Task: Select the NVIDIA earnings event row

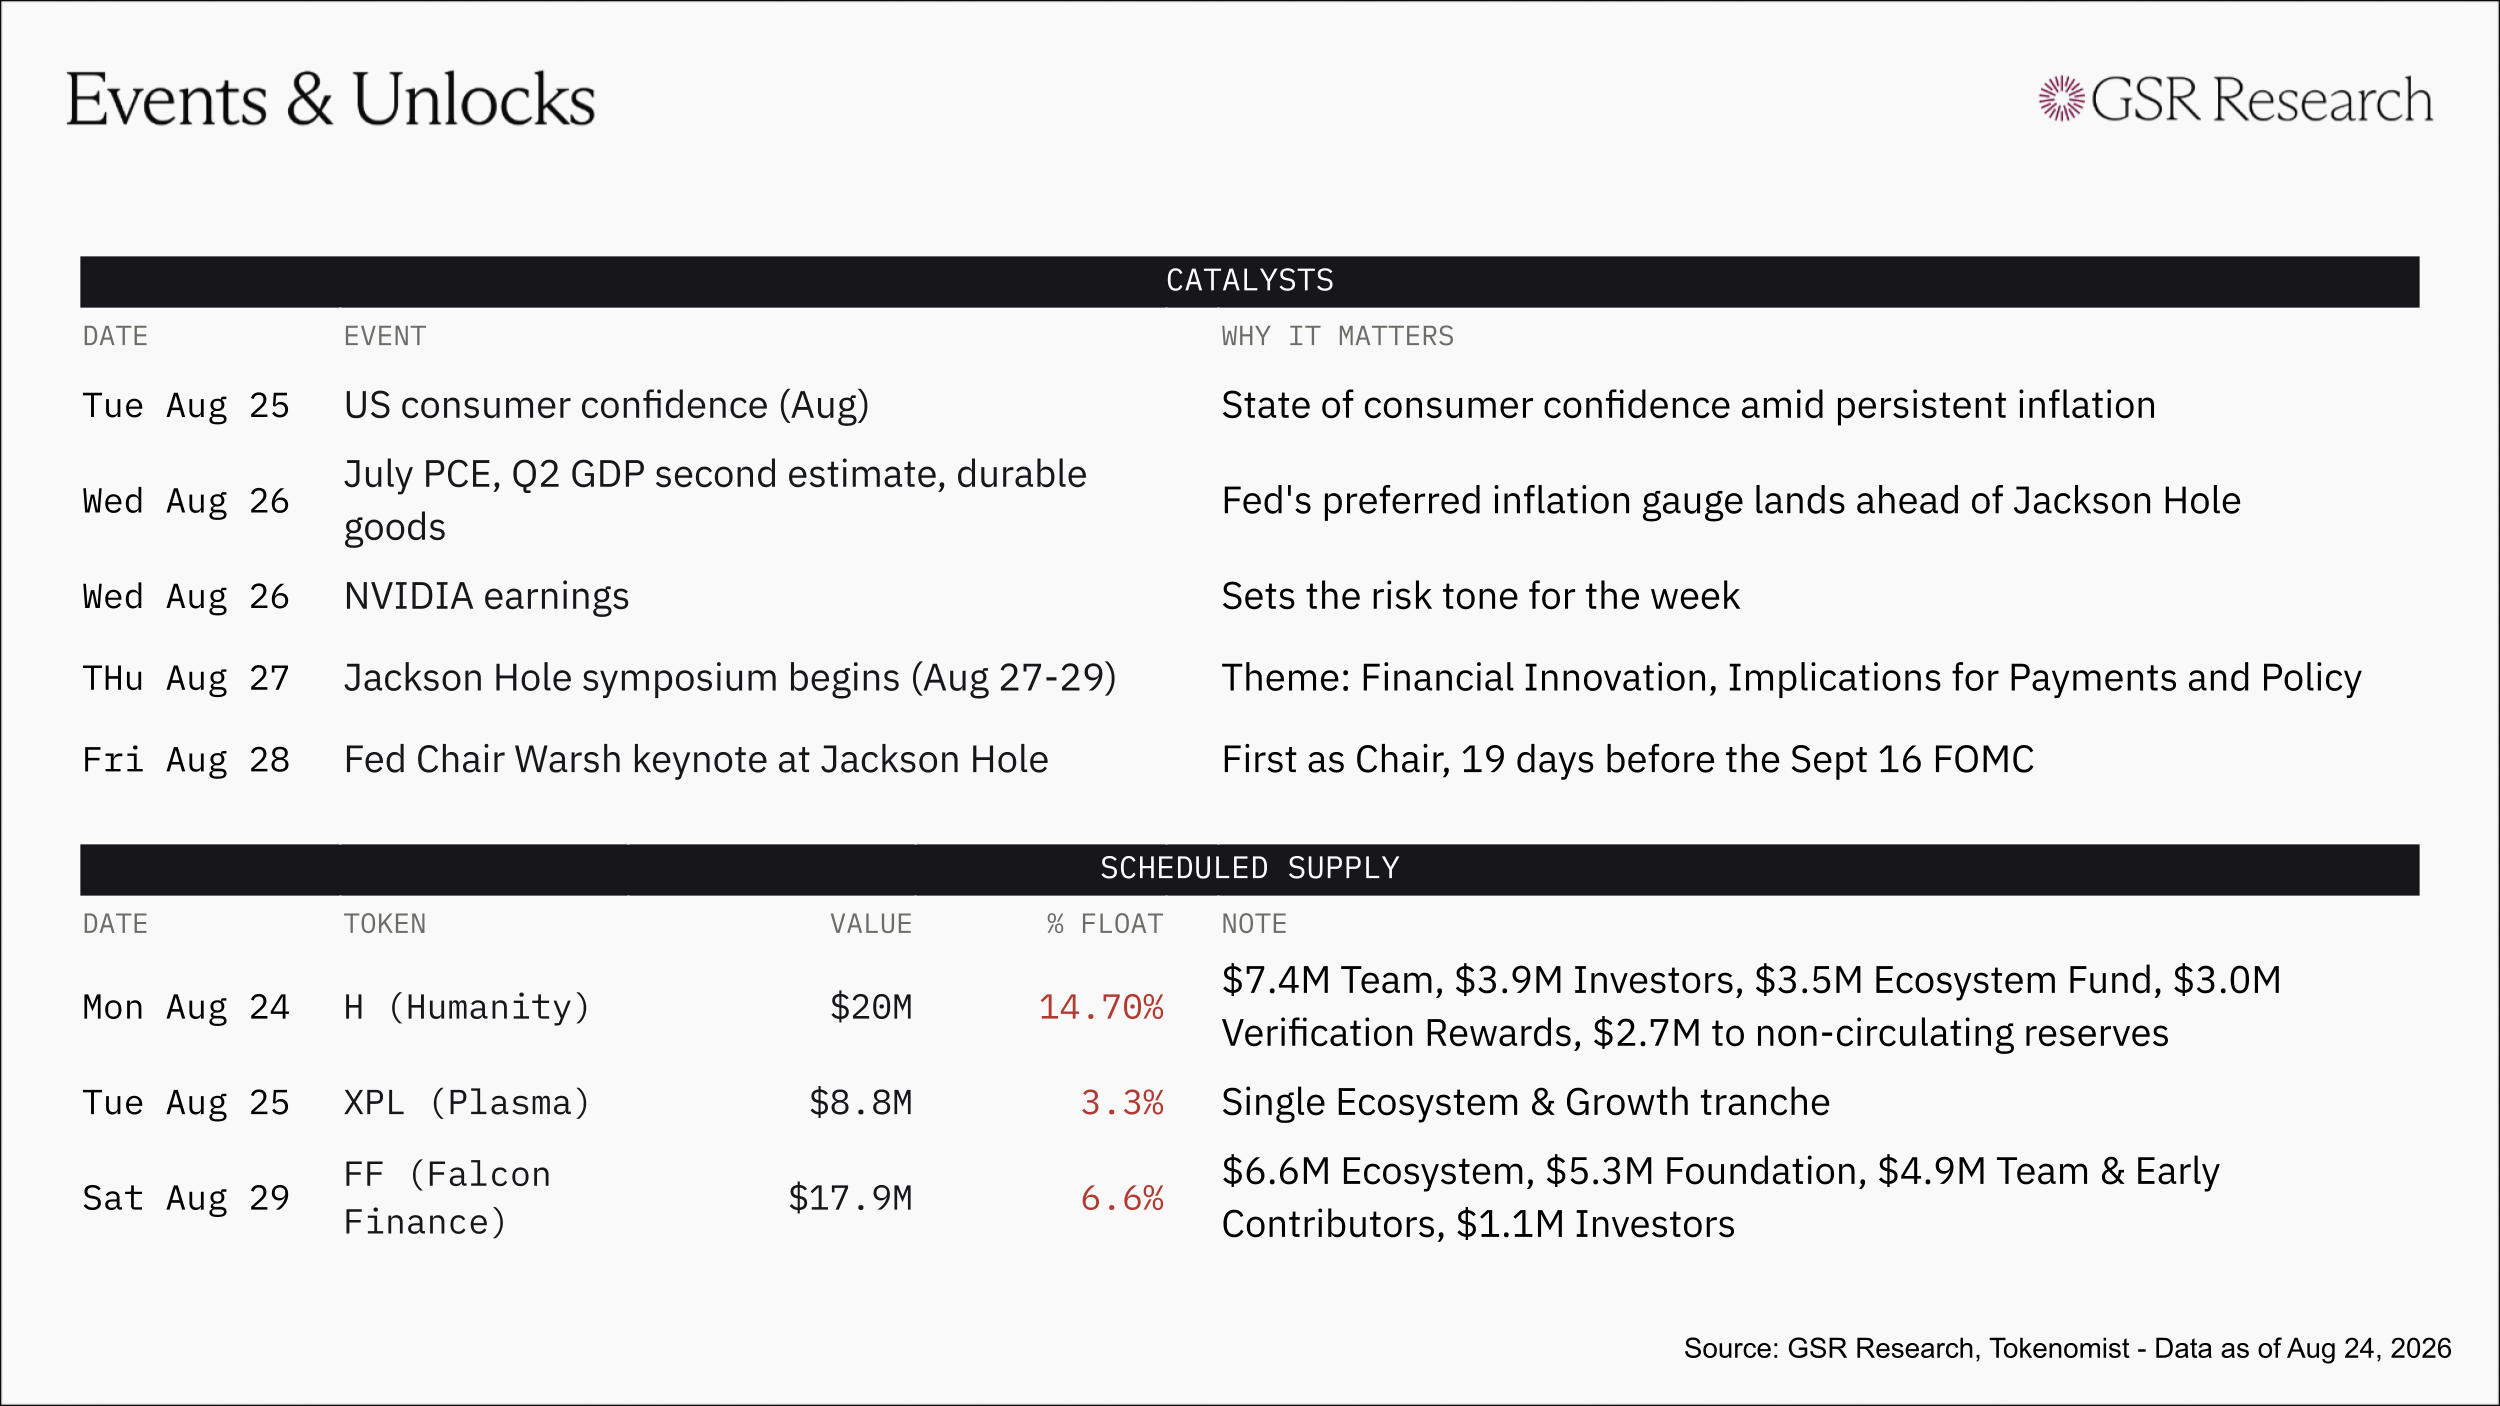Action: 1250,597
